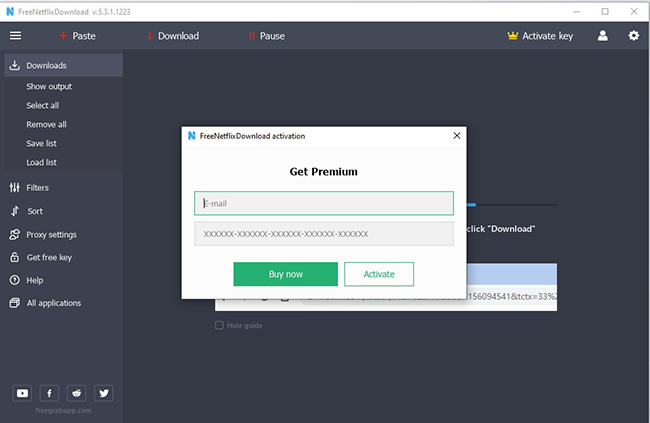The width and height of the screenshot is (650, 423).
Task: Click the Twitter social icon
Action: click(x=104, y=393)
